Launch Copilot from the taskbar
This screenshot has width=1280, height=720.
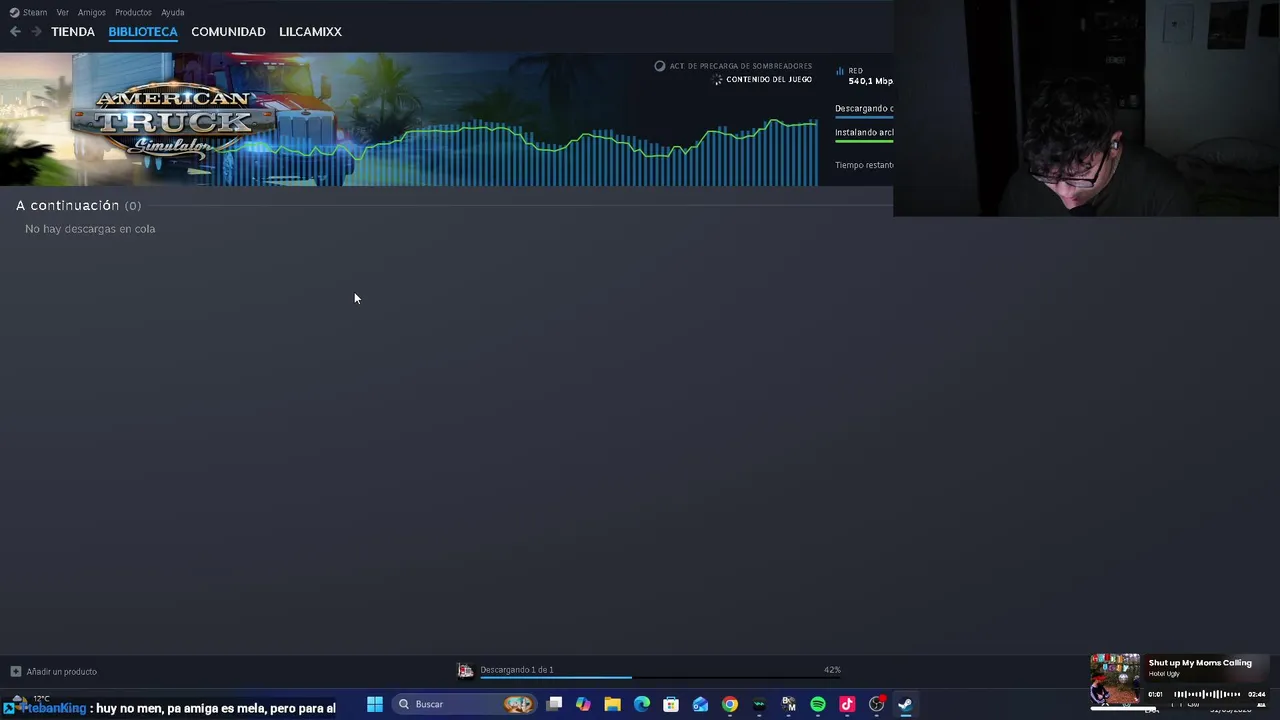[x=583, y=704]
